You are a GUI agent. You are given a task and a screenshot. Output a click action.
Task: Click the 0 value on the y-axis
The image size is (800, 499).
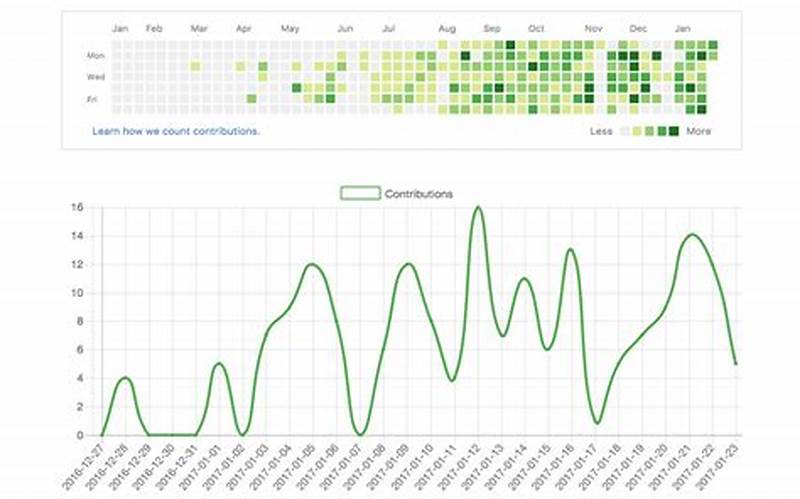[80, 435]
